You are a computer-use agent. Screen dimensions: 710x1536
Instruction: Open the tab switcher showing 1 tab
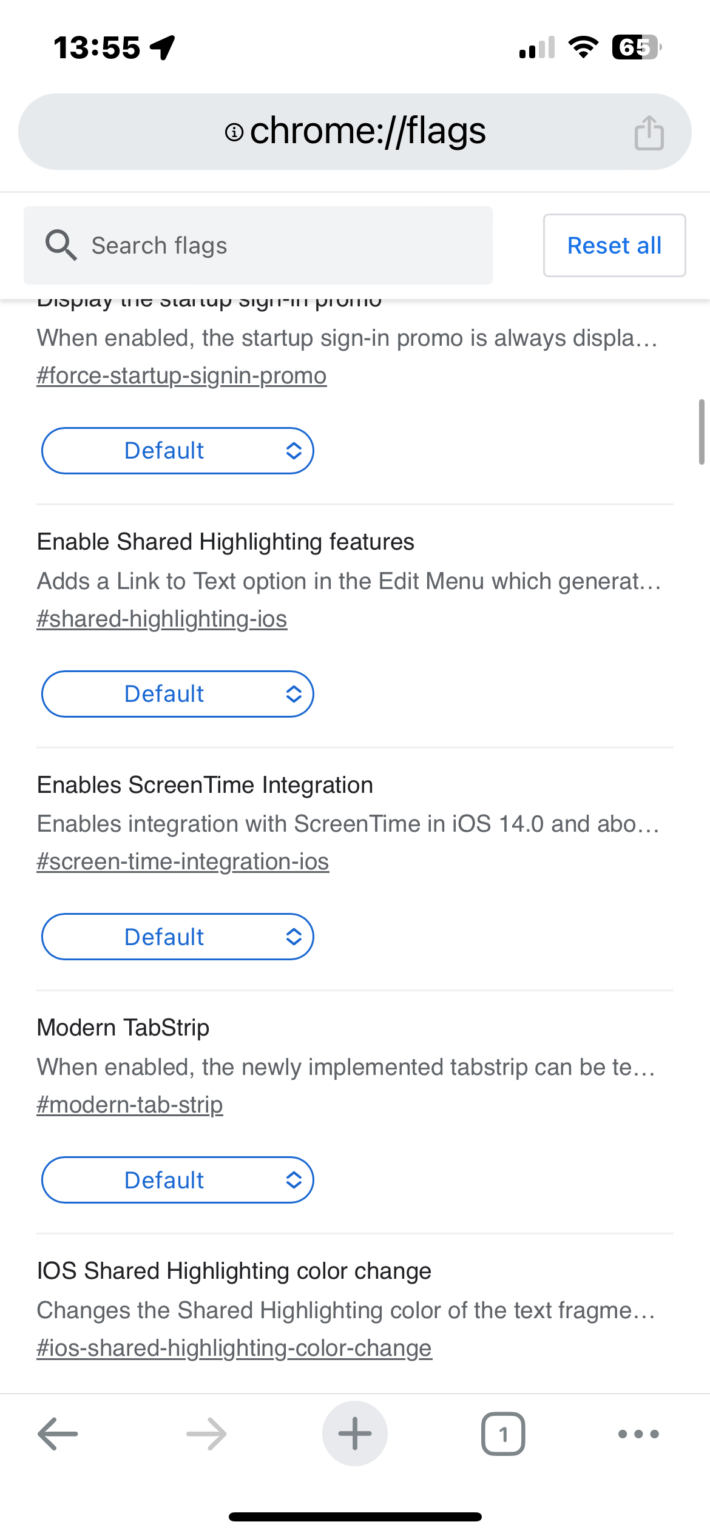503,1433
